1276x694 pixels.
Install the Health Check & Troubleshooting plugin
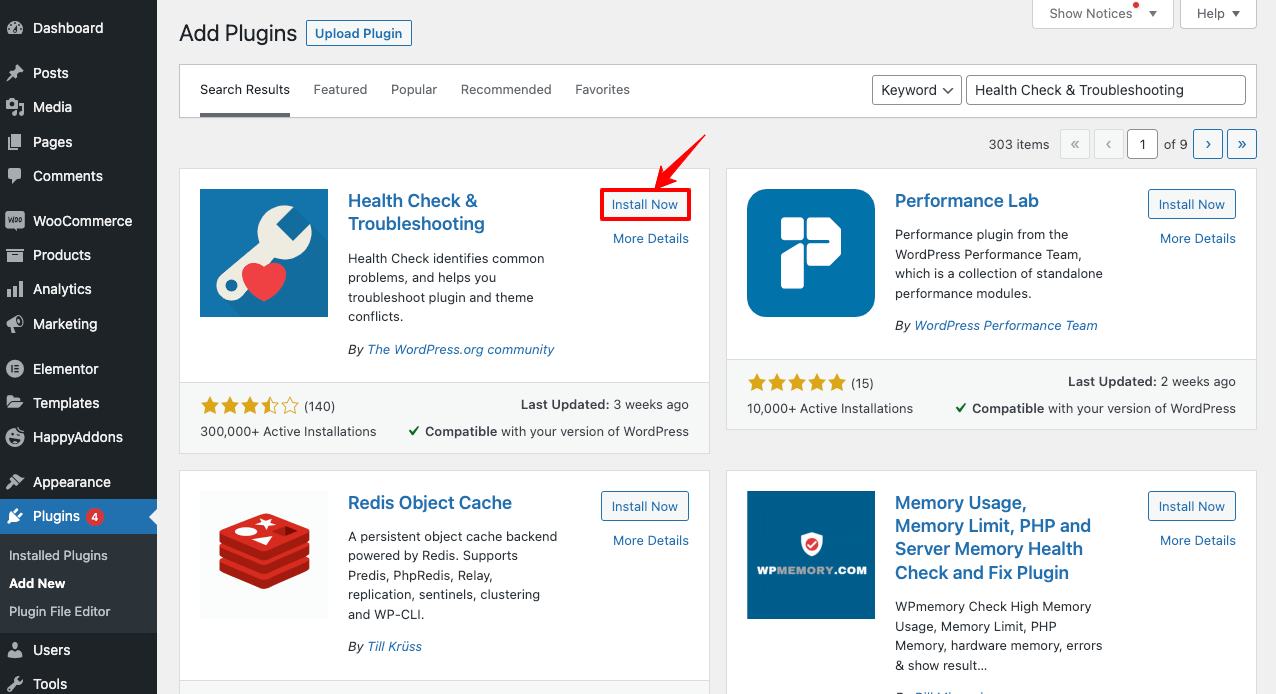645,204
